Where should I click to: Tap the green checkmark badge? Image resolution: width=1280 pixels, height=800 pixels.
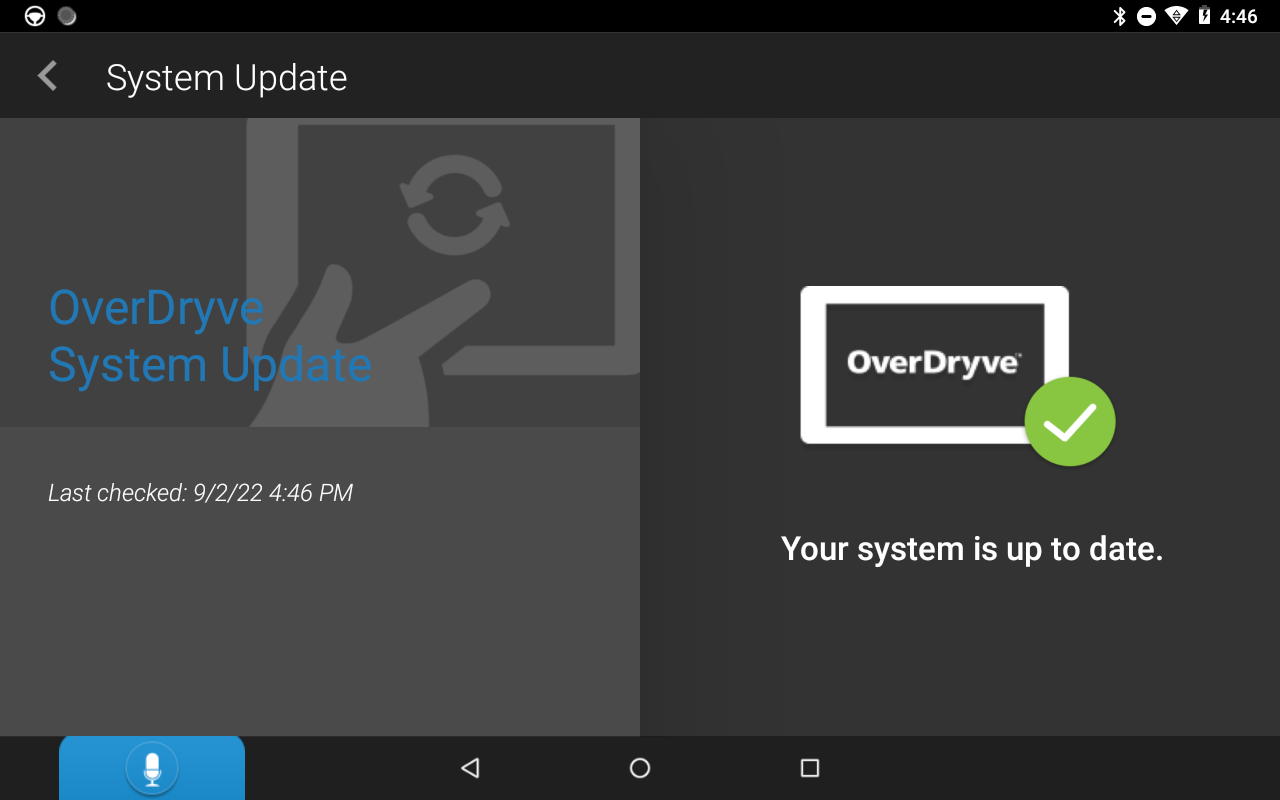pos(1070,422)
